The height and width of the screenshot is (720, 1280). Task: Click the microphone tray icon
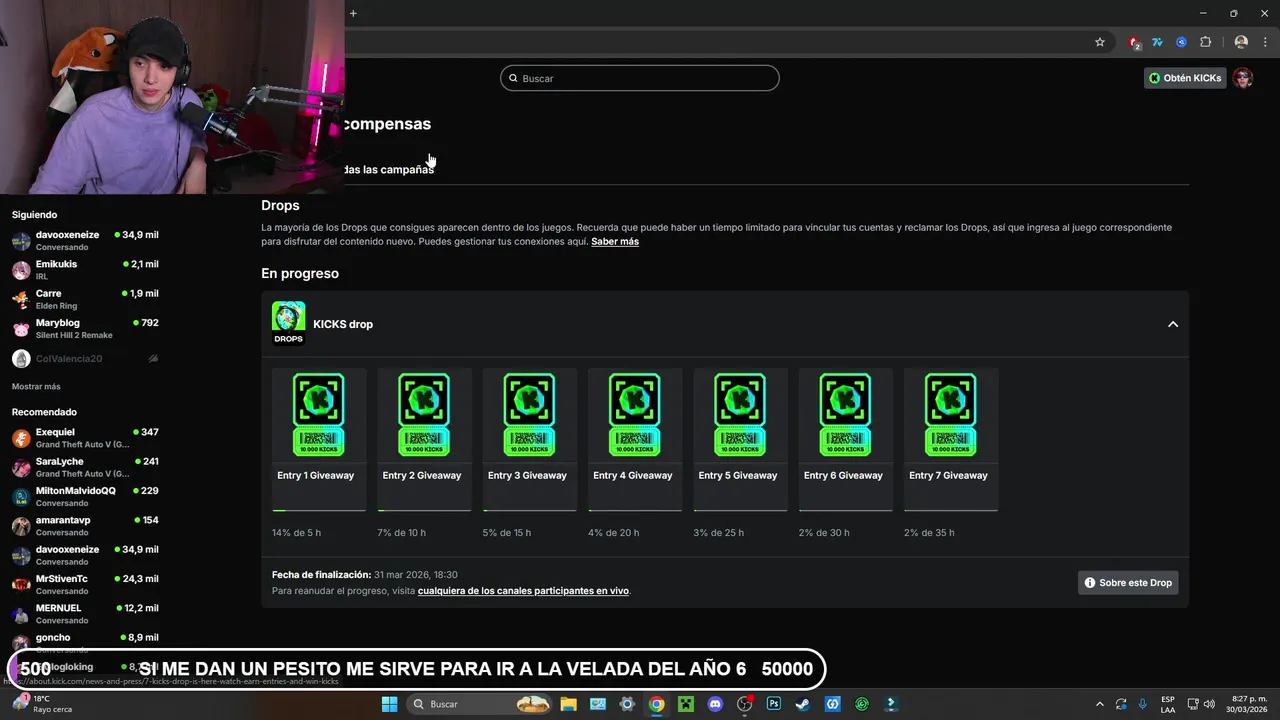tap(1143, 704)
